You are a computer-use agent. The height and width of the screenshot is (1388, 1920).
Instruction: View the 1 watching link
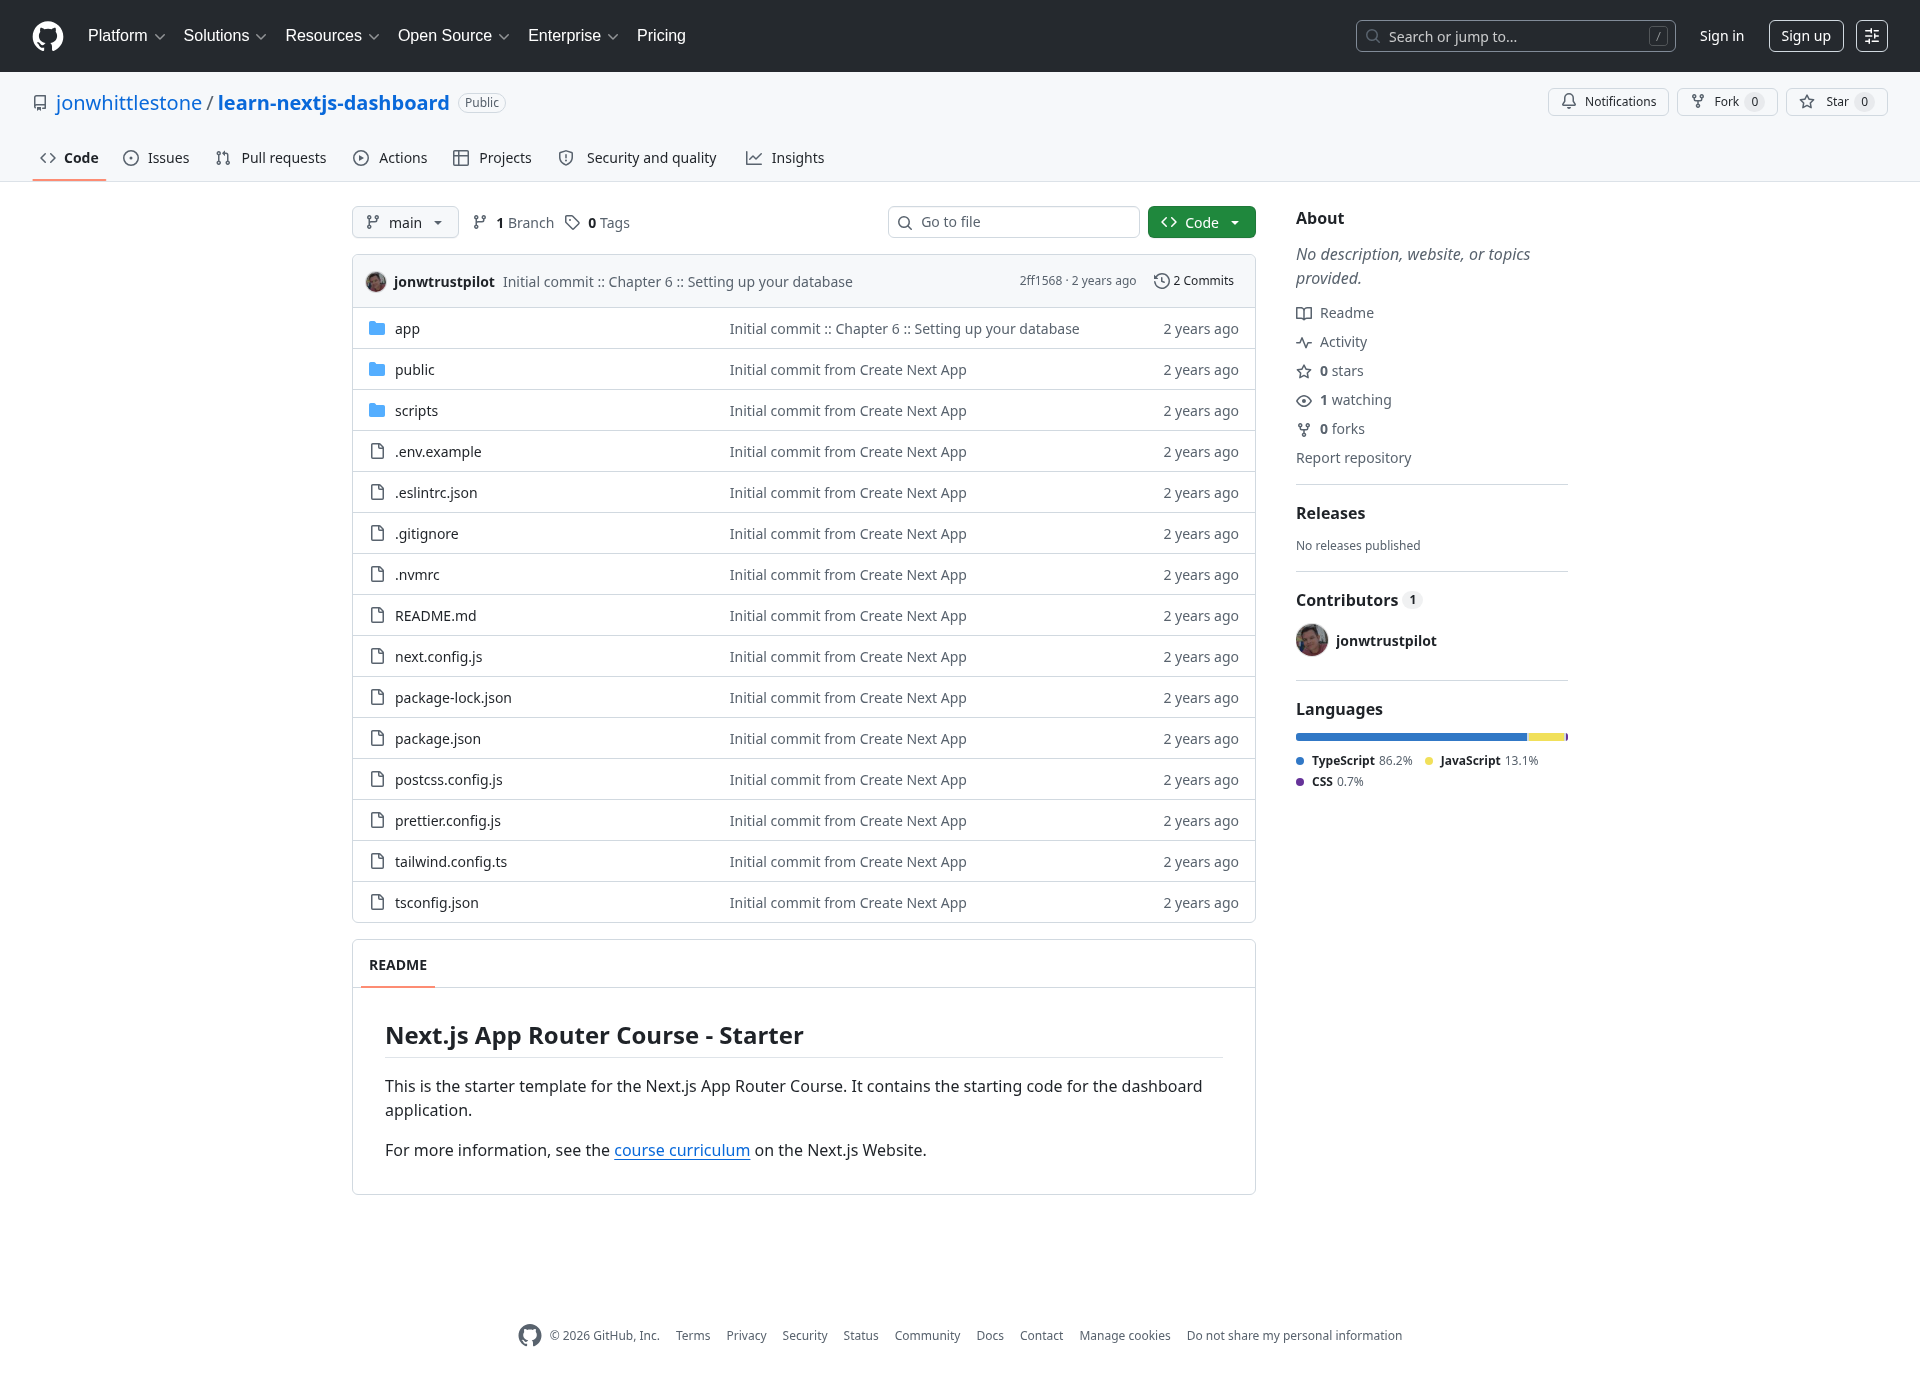pos(1344,400)
